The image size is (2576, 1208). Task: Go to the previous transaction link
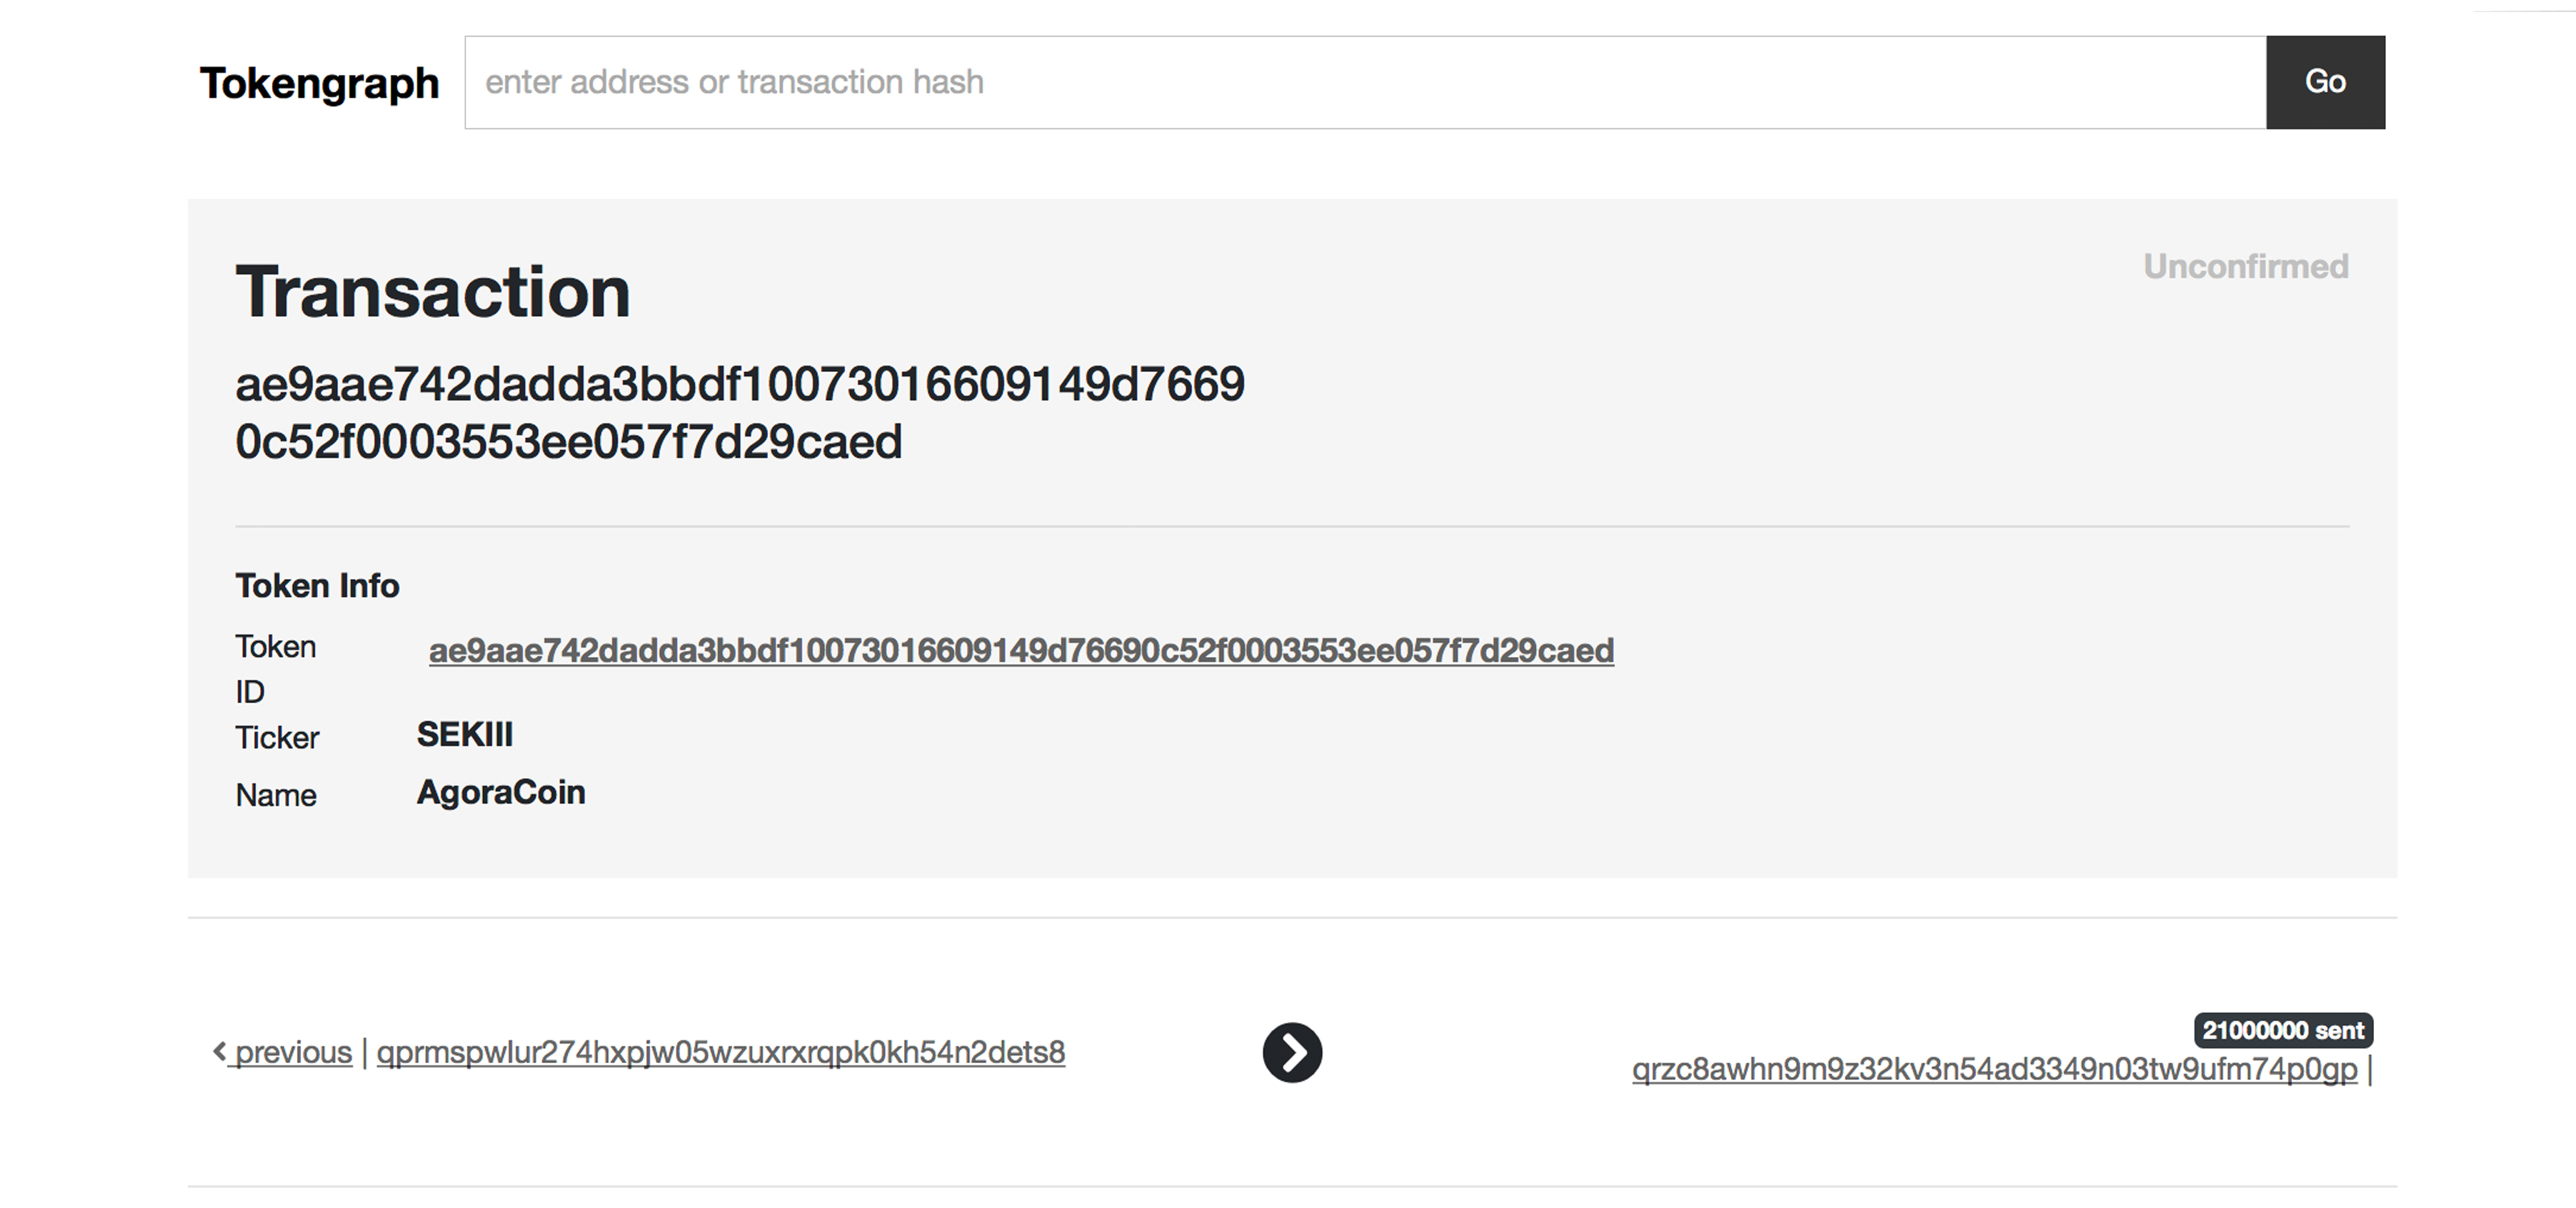click(x=293, y=1052)
